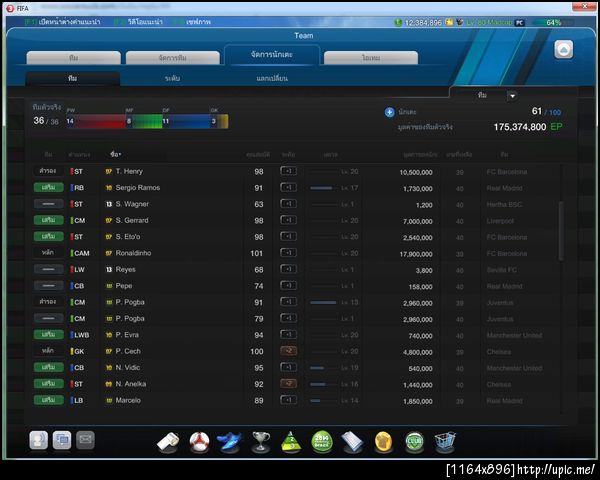The width and height of the screenshot is (600, 480).
Task: Click the +1 grade badge for Pepe
Action: point(289,286)
